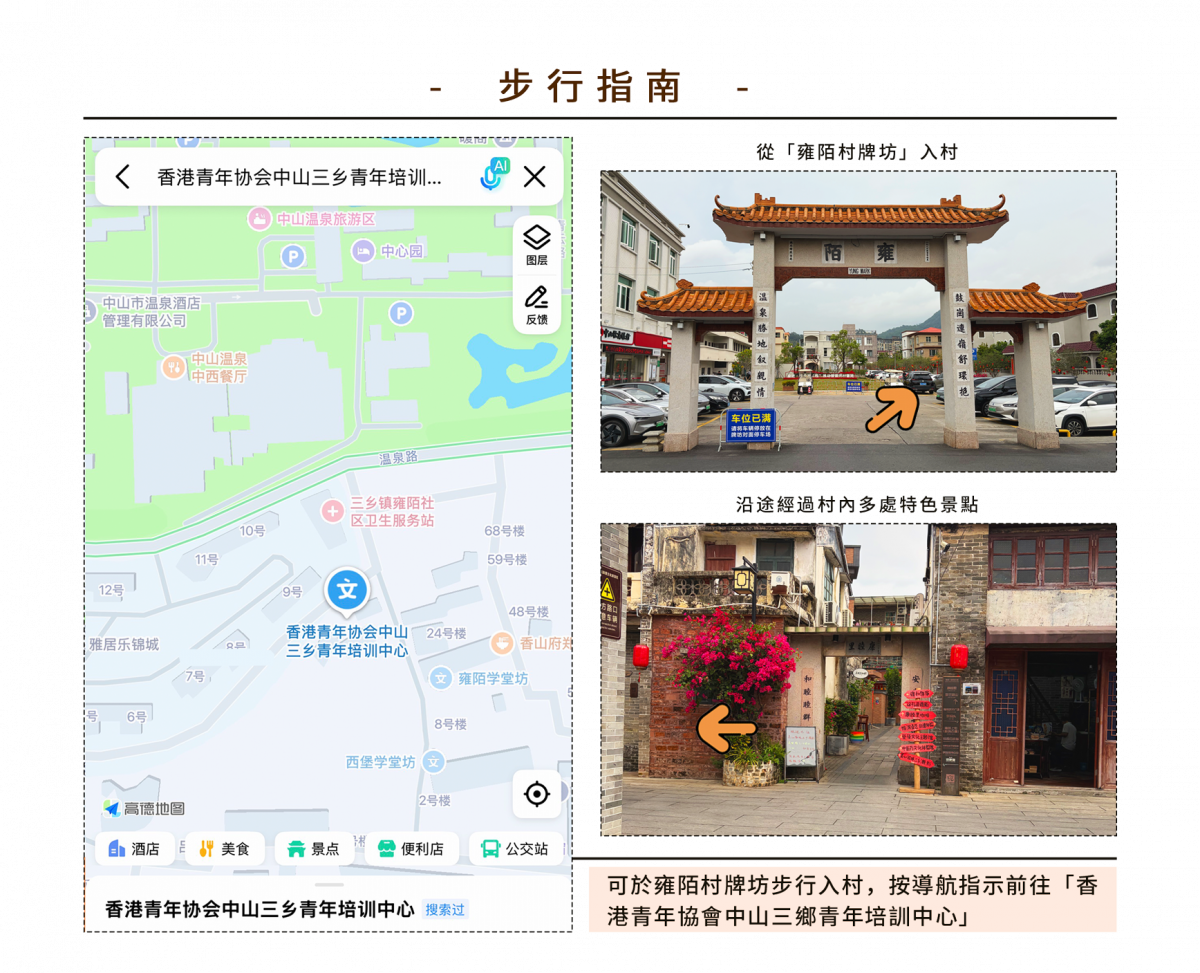Image resolution: width=1200 pixels, height=973 pixels.
Task: Tap the 便利店 category chip
Action: click(411, 849)
